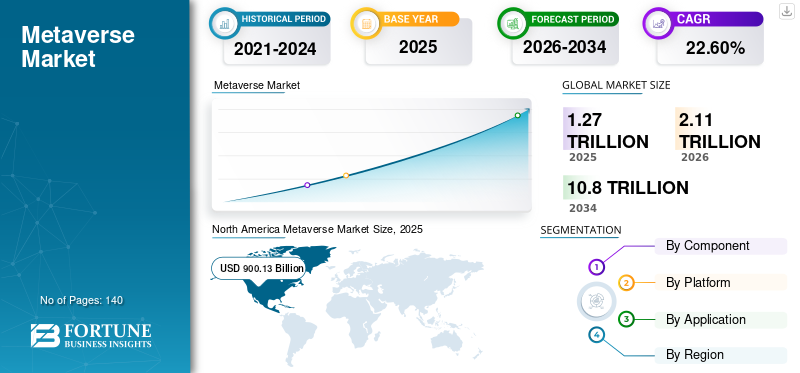Click the CAGR purple growth icon
This screenshot has width=800, height=373.
point(657,23)
